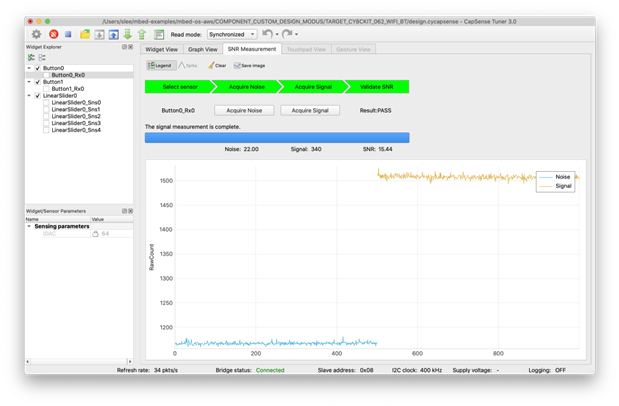Click the blue export-arrow toolbar icon
This screenshot has width=619, height=406.
tap(114, 35)
